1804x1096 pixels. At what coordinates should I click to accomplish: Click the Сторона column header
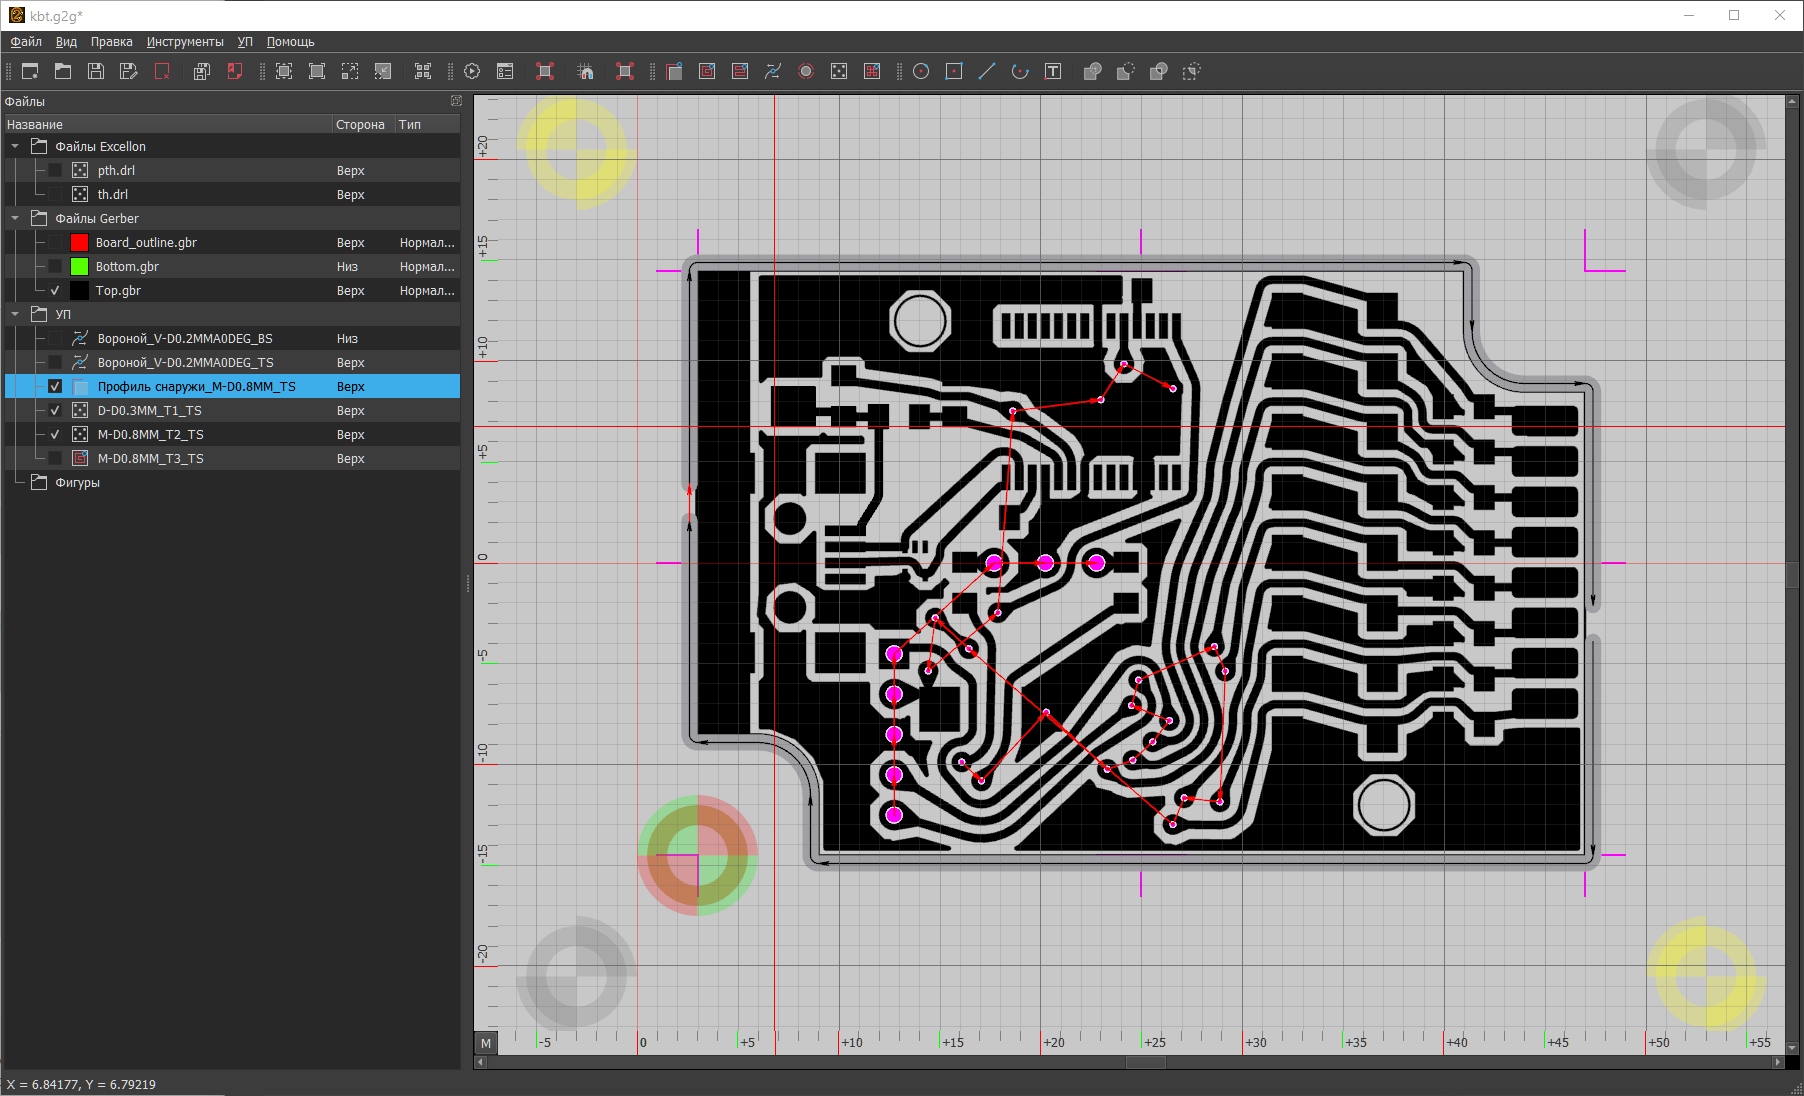coord(360,125)
